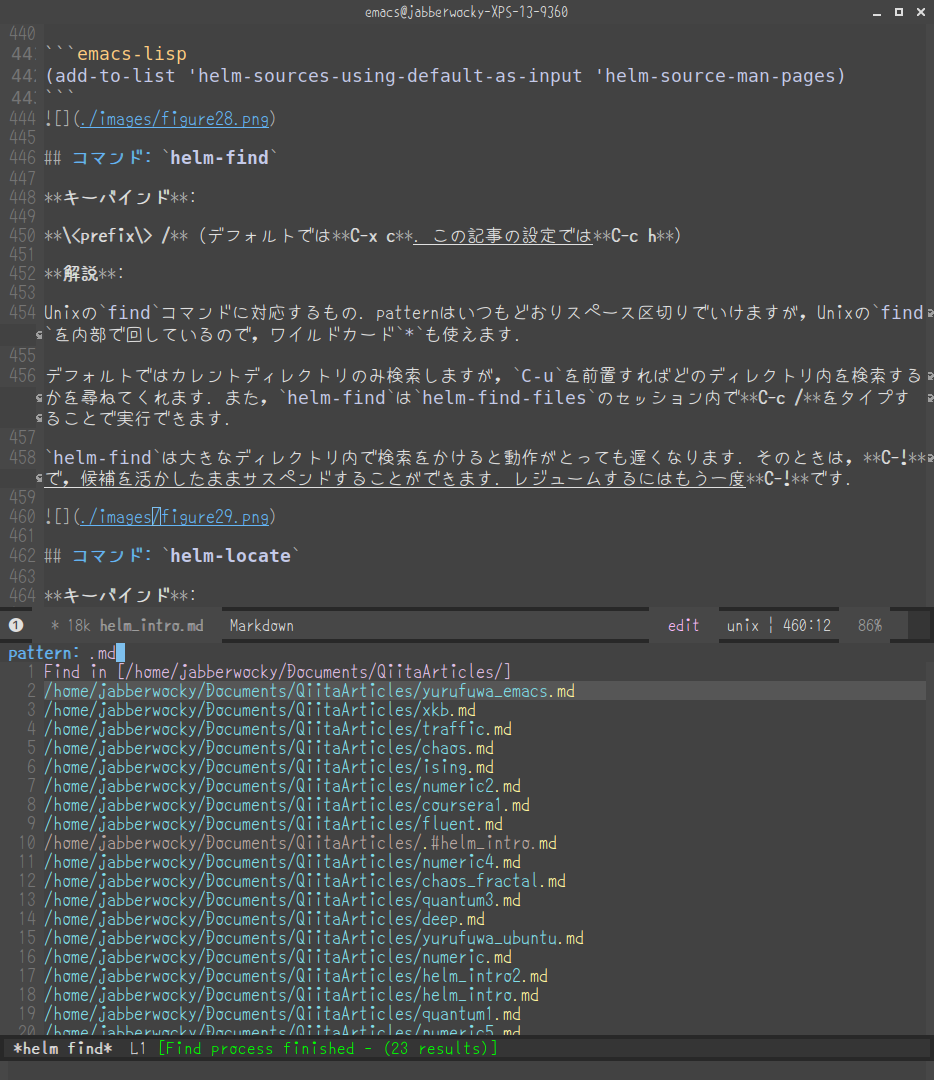Select the coursera1.md candidate
Viewport: 934px width, 1080px height.
pyautogui.click(x=287, y=805)
